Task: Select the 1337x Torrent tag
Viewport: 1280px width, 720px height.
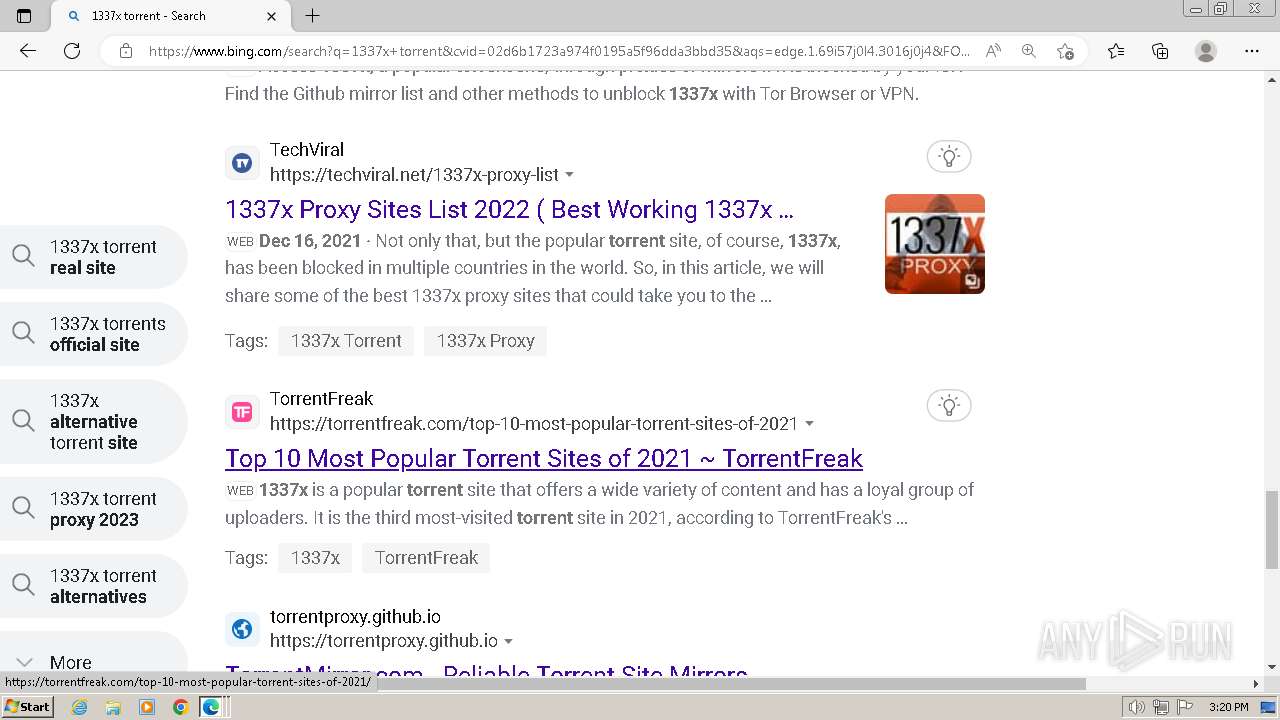Action: (x=346, y=341)
